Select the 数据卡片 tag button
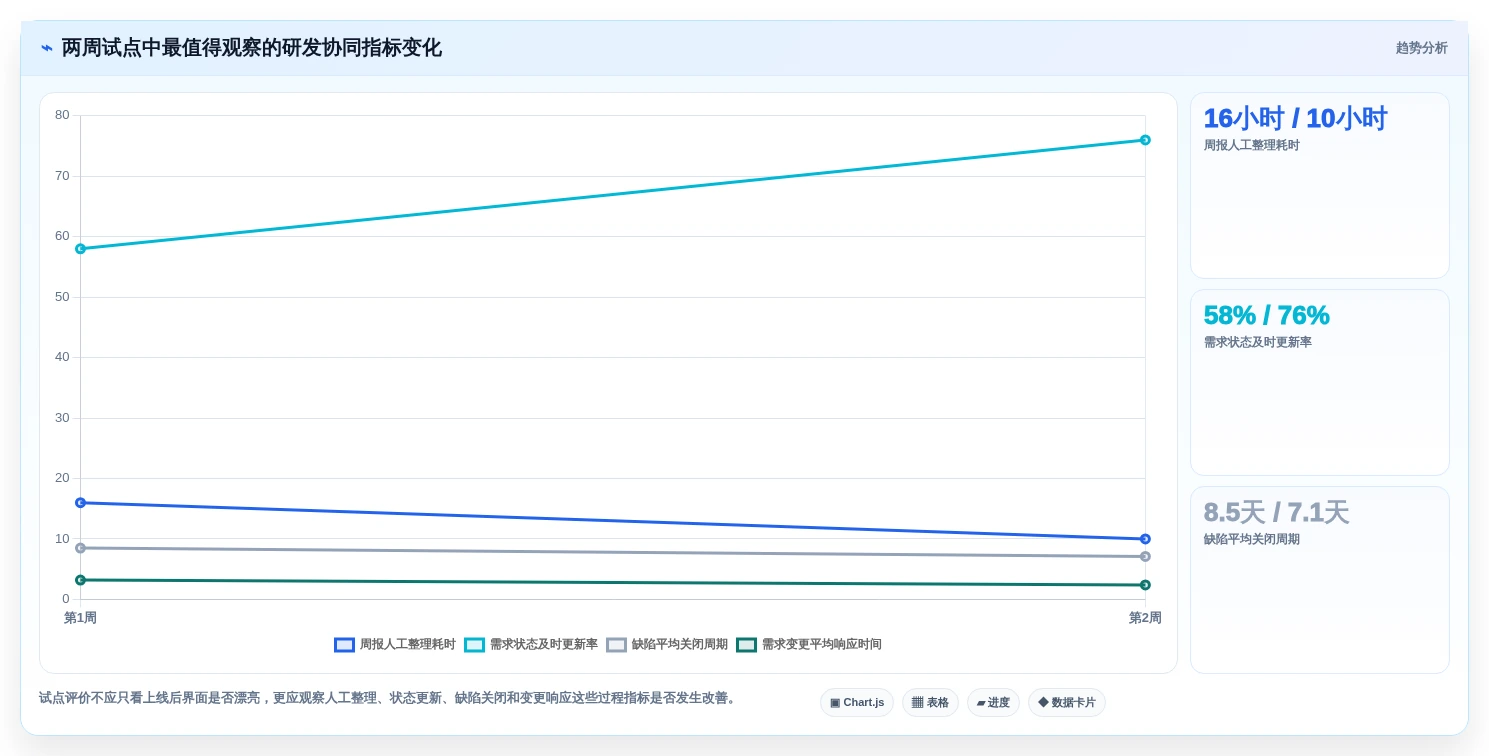 [1067, 703]
